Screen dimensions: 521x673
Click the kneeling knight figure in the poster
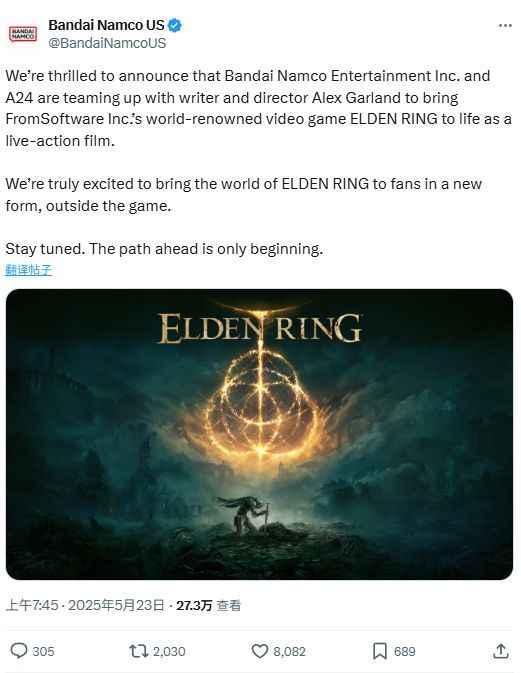[x=245, y=514]
